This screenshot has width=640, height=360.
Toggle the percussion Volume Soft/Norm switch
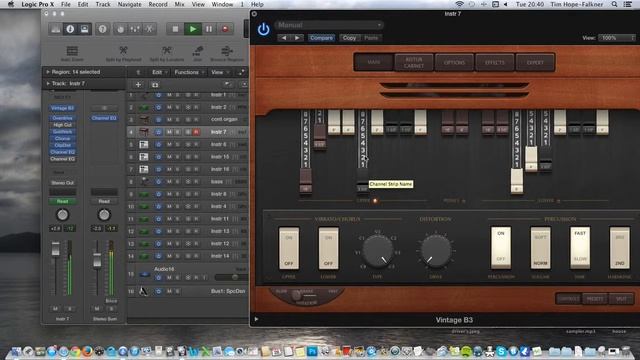coord(540,247)
